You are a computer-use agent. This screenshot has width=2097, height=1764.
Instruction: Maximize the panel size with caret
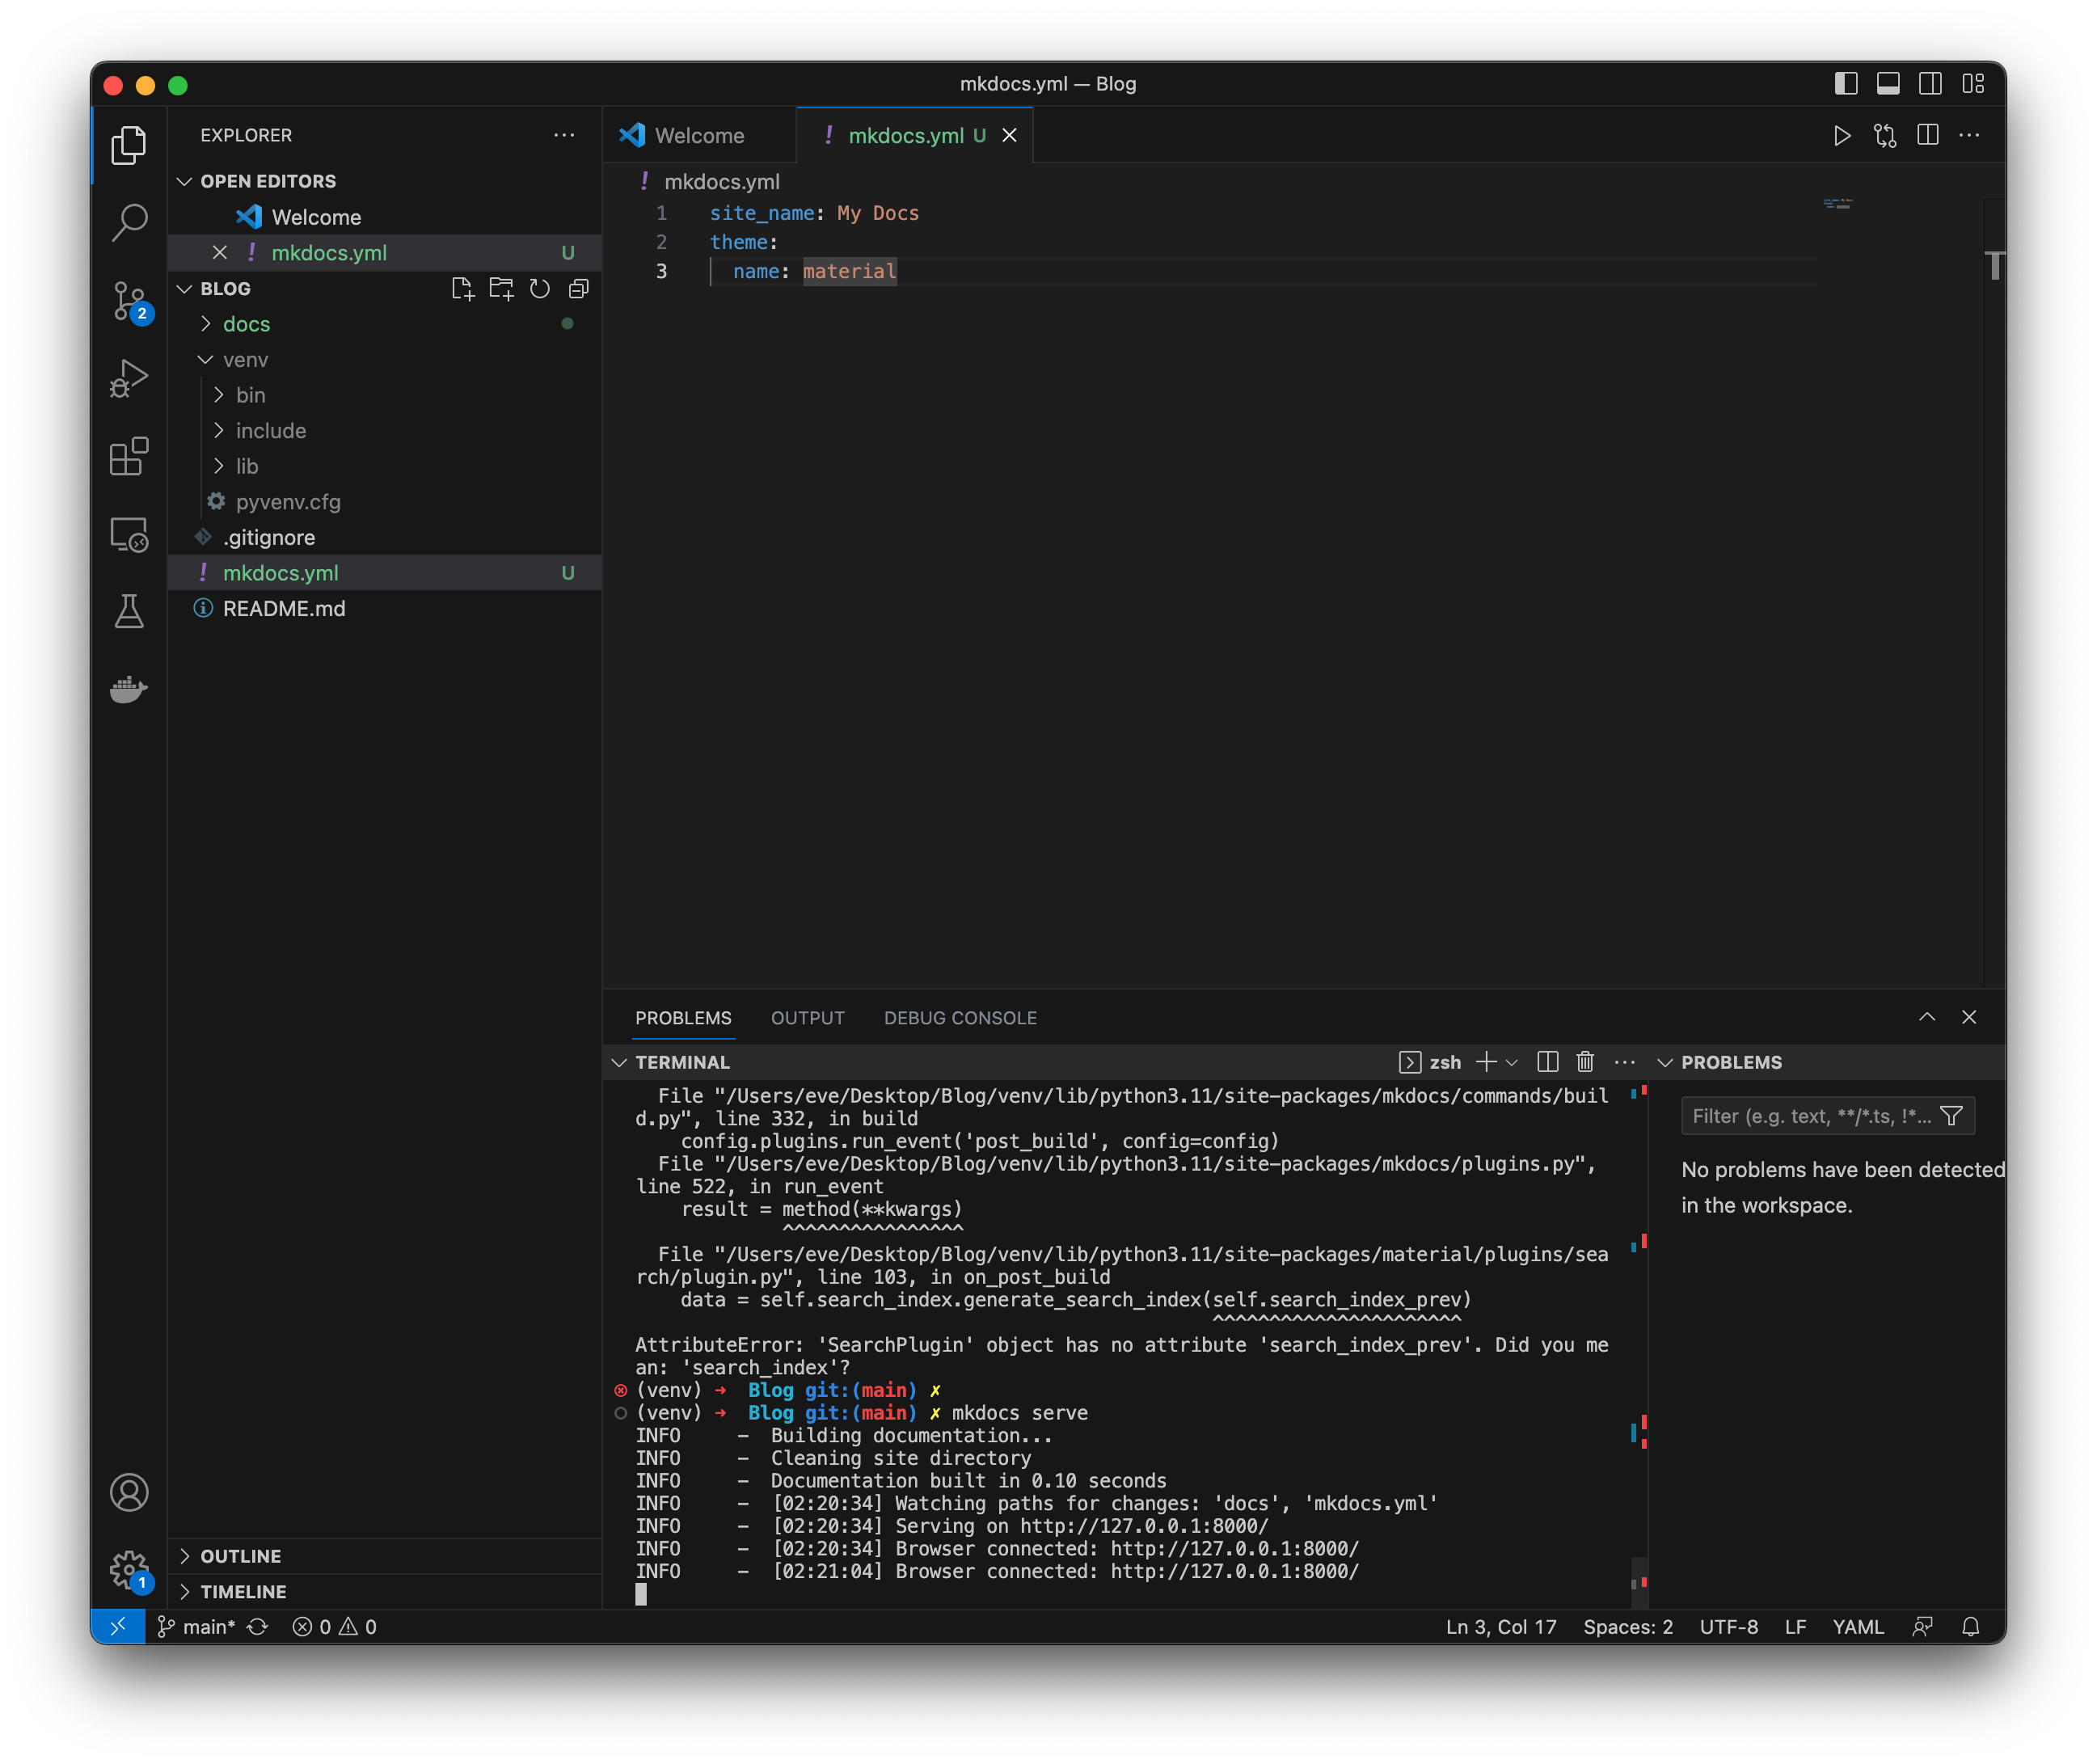pyautogui.click(x=1927, y=1017)
